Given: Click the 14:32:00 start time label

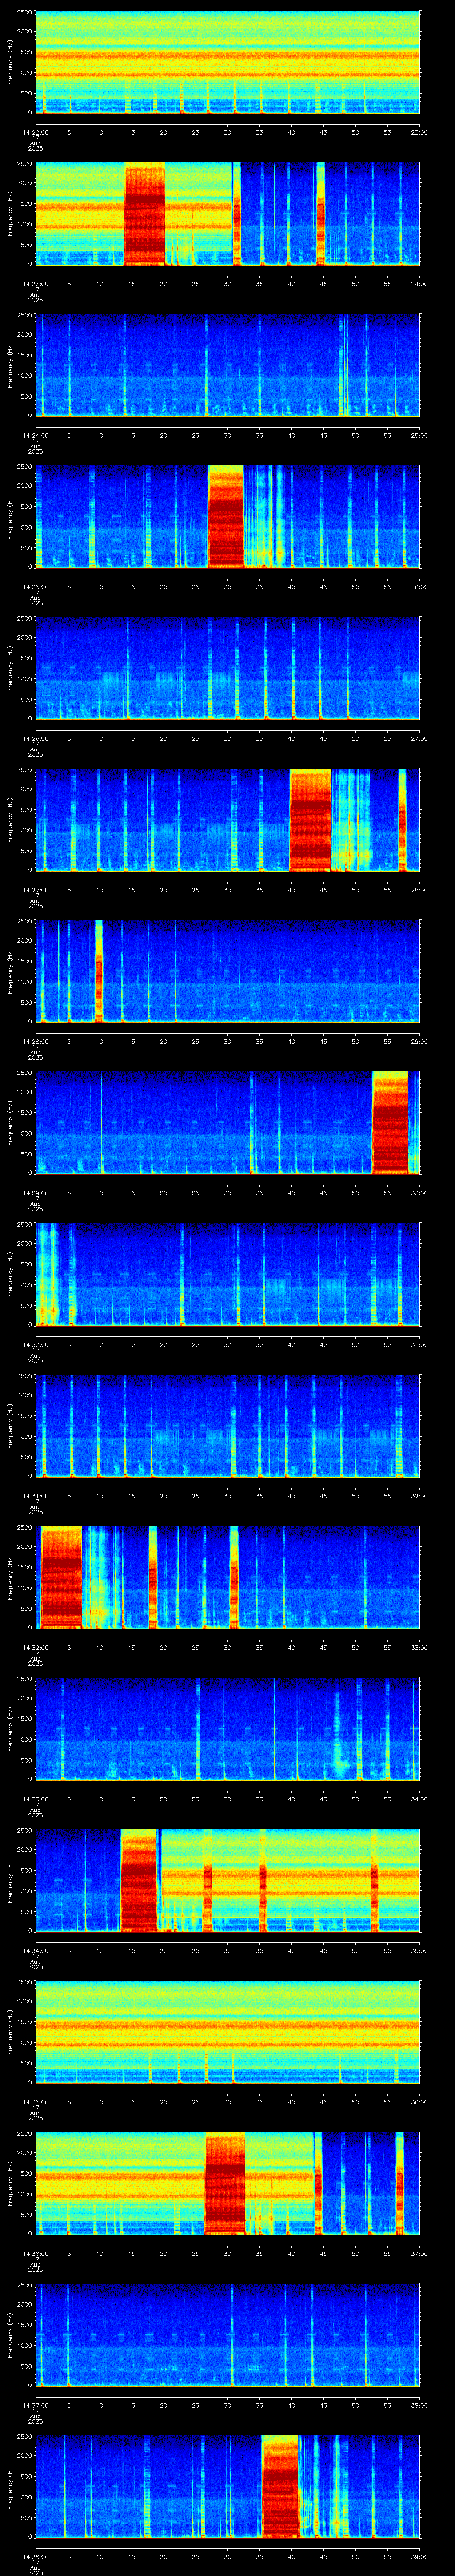Looking at the screenshot, I should pos(36,1647).
